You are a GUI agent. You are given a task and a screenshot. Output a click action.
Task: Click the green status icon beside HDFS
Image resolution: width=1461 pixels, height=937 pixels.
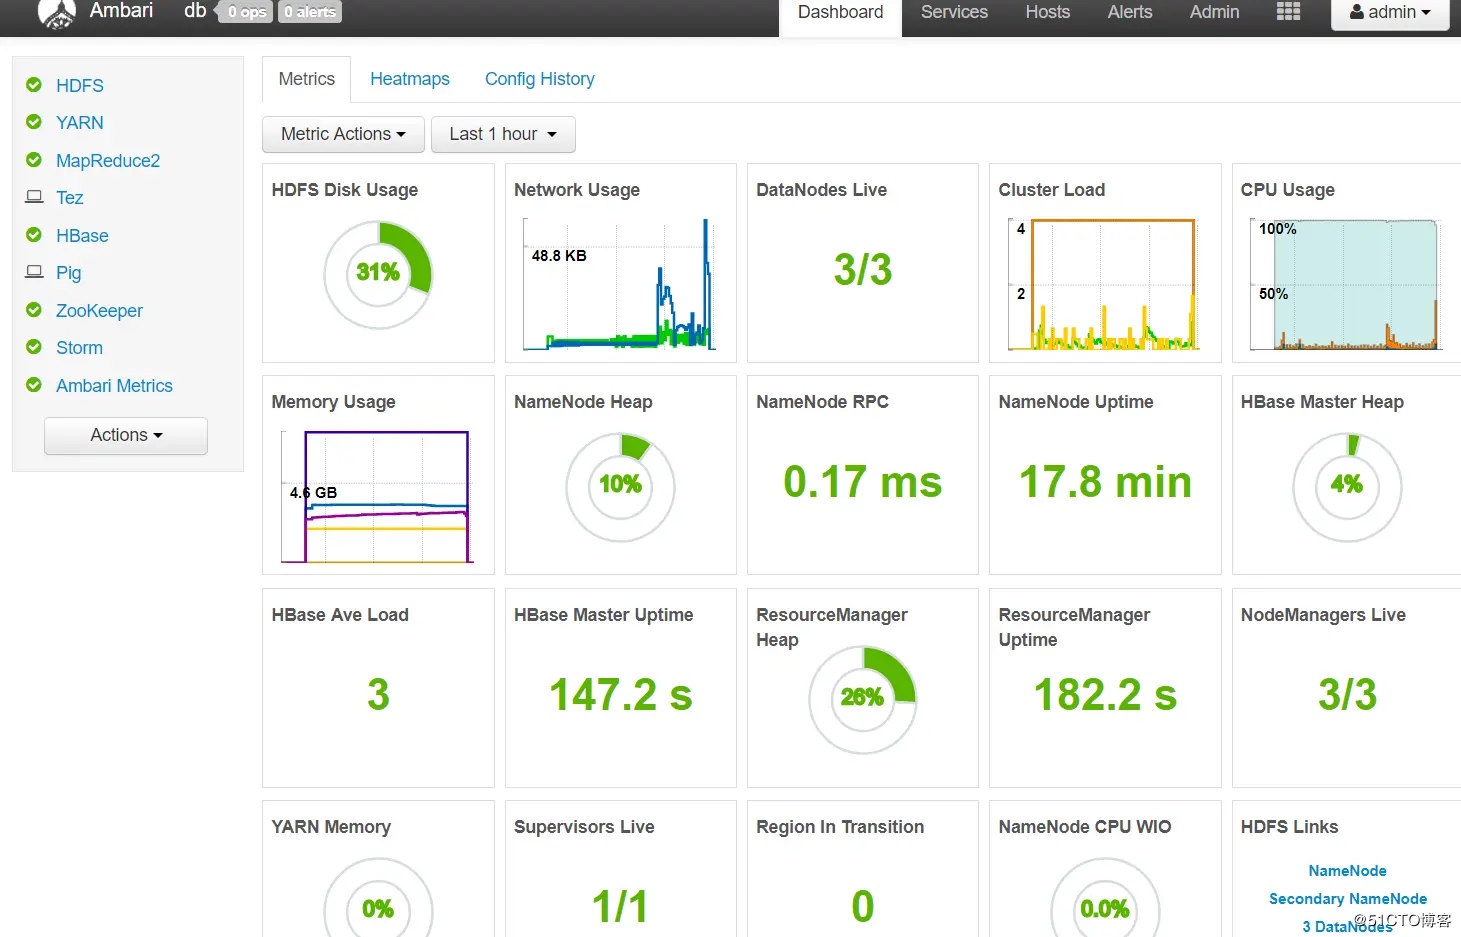point(34,85)
